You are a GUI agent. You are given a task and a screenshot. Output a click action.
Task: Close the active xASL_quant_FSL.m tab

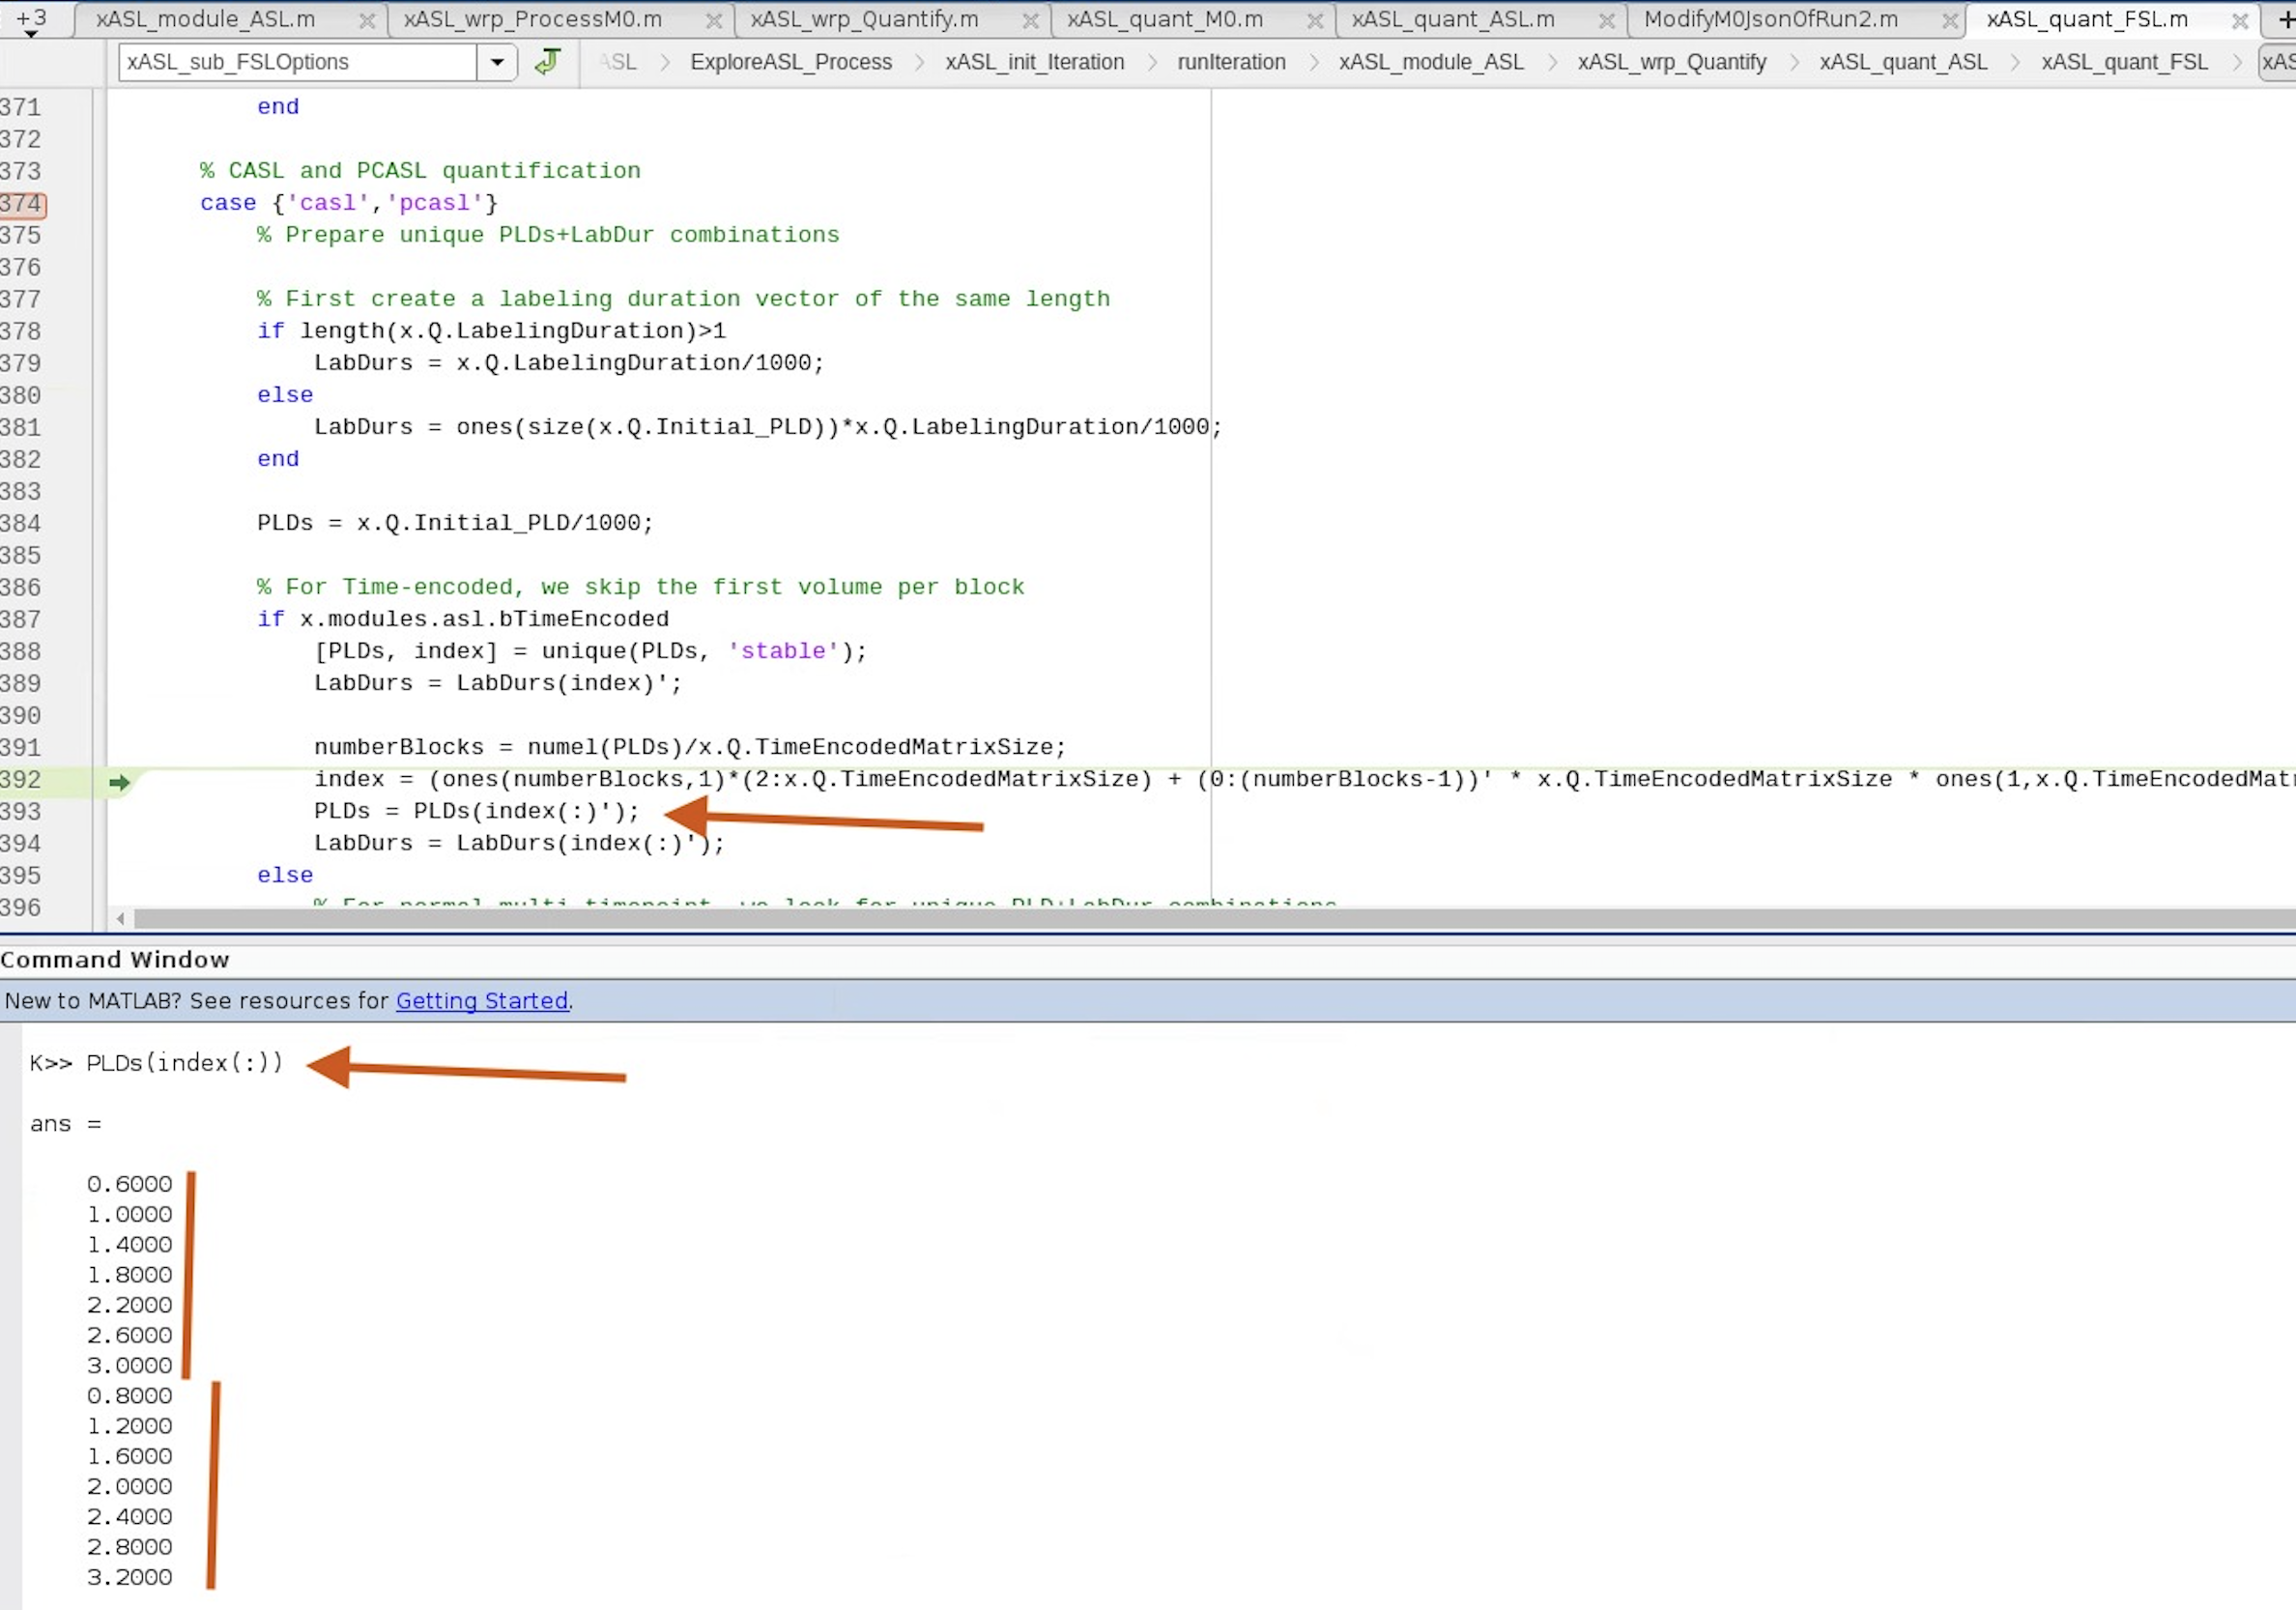(2240, 19)
